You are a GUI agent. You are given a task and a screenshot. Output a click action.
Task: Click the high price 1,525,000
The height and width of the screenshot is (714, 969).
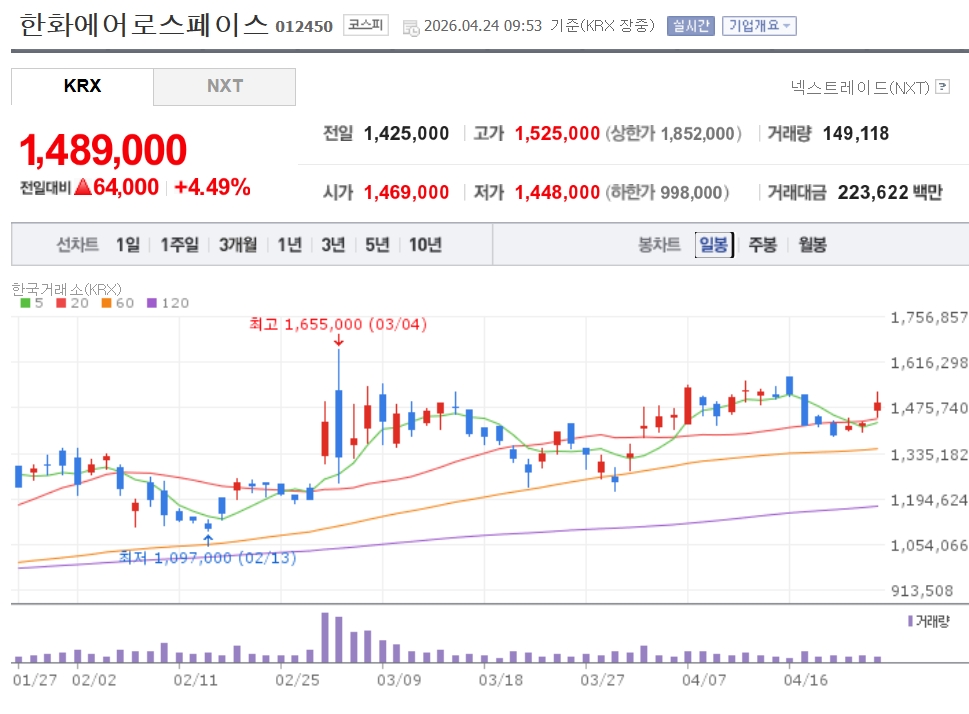tap(557, 134)
